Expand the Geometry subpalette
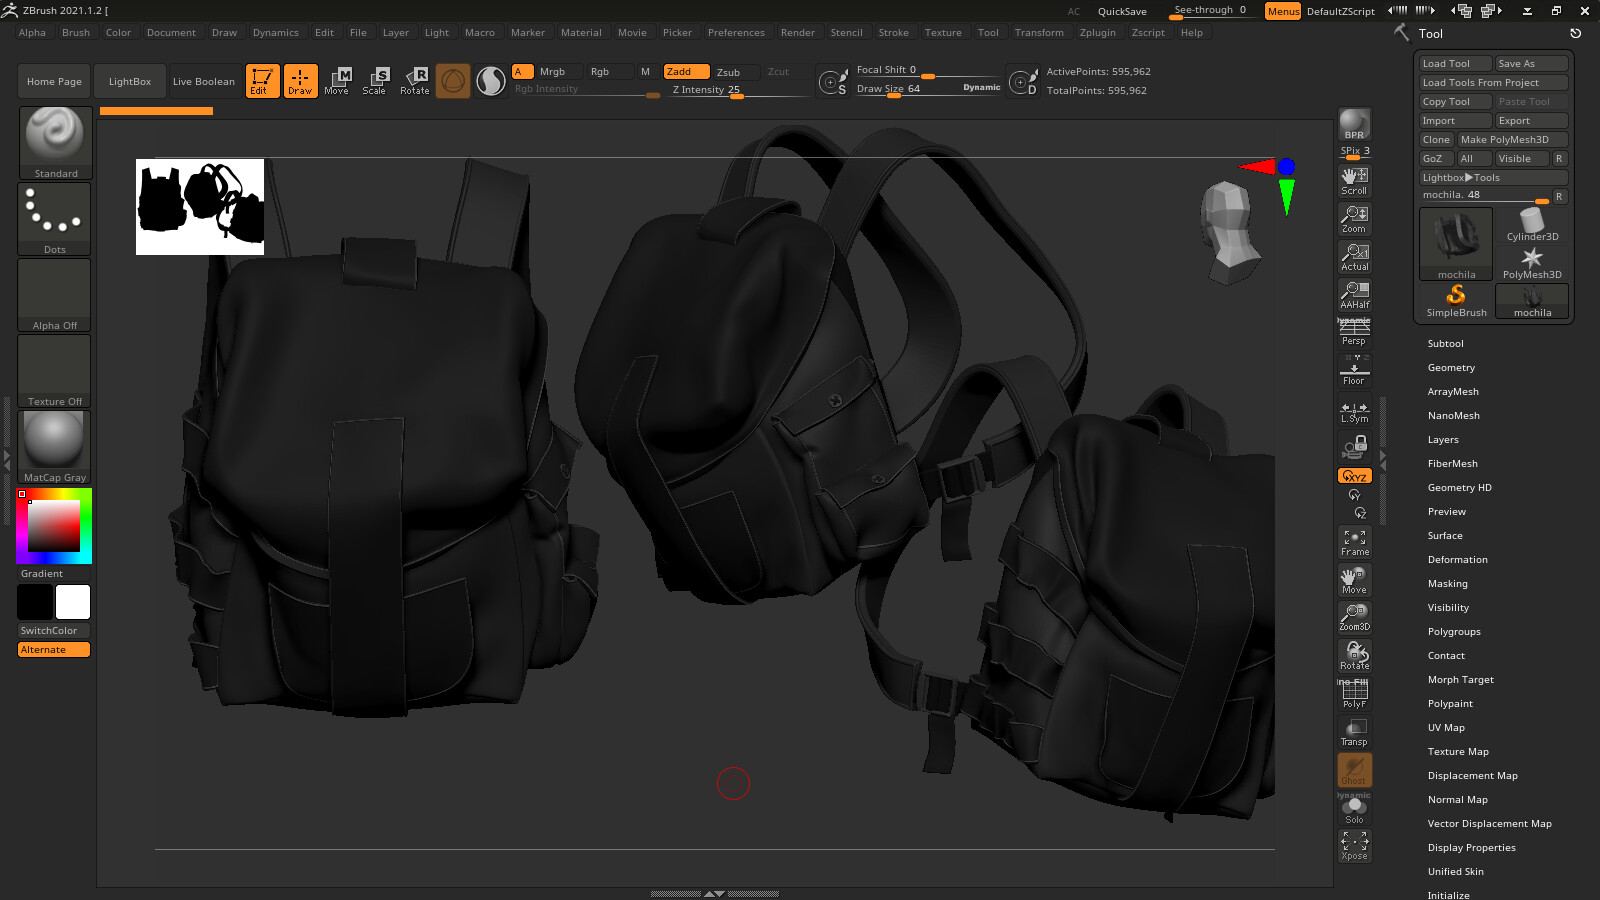The width and height of the screenshot is (1600, 900). tap(1451, 367)
